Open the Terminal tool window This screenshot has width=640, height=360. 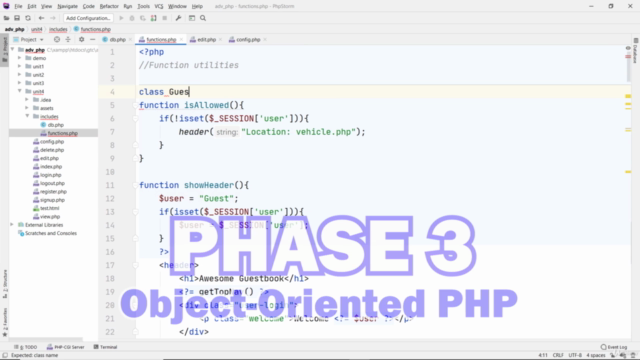[105, 347]
